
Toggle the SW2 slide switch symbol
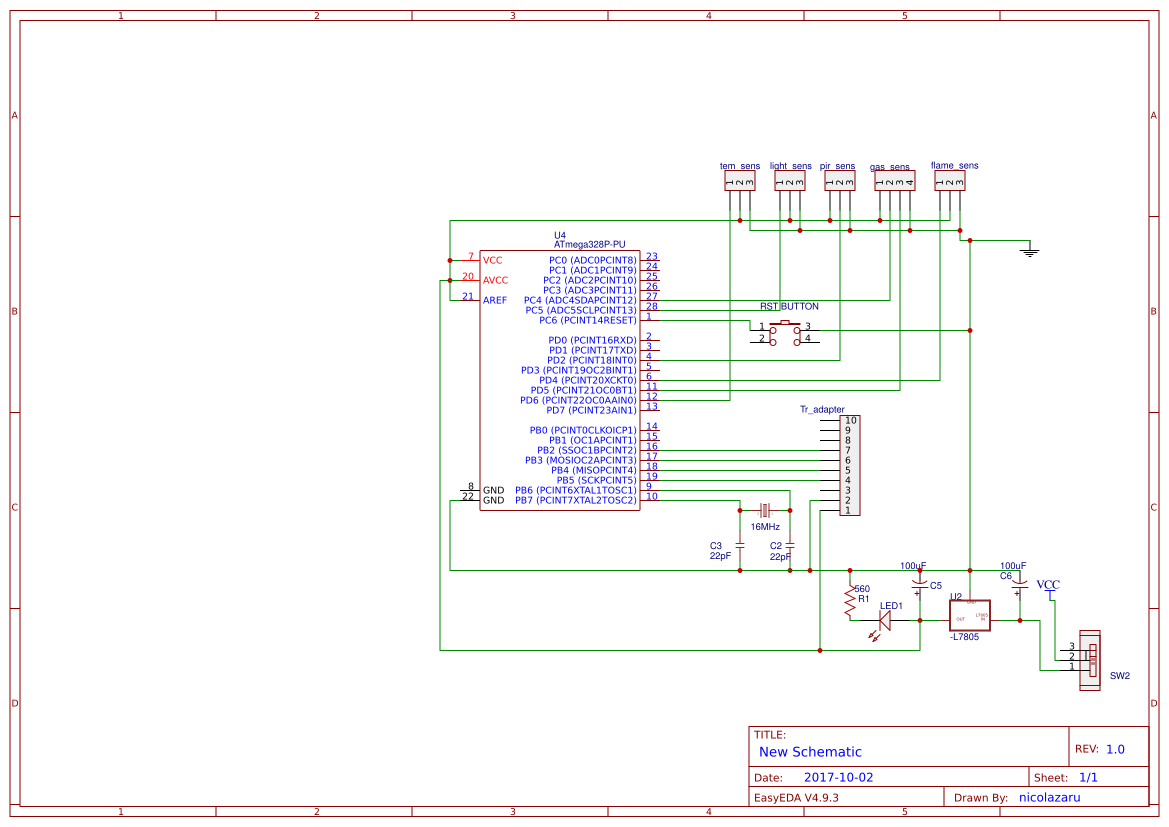click(x=1089, y=660)
